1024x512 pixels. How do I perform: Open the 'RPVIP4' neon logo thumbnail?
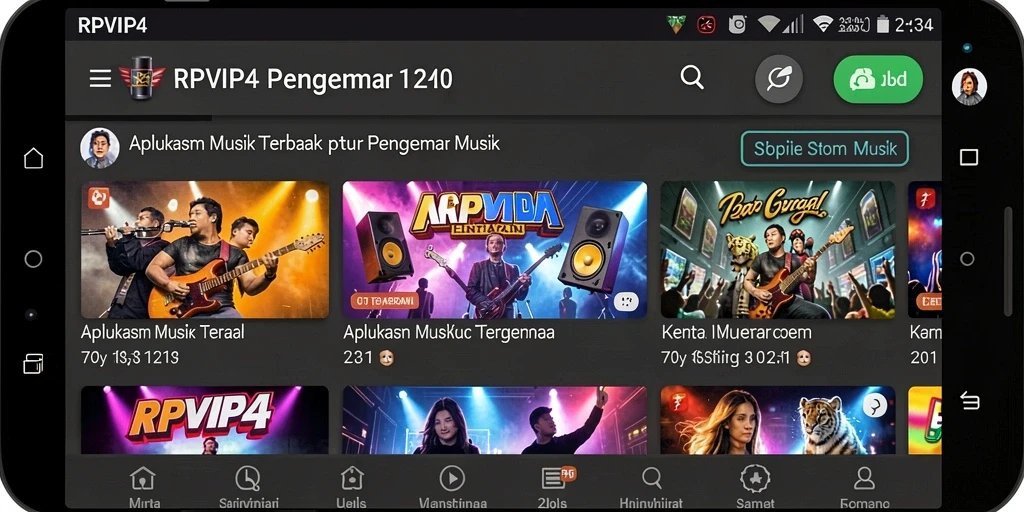pyautogui.click(x=205, y=420)
